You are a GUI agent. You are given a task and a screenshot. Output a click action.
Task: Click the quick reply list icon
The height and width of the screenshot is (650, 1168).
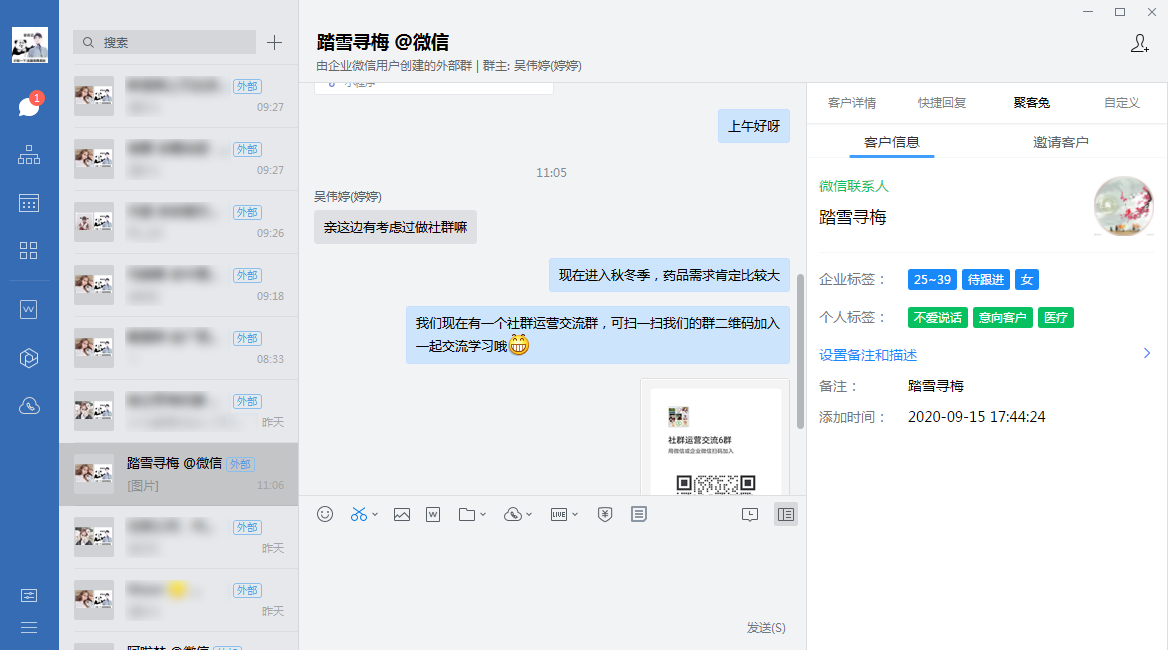click(638, 514)
